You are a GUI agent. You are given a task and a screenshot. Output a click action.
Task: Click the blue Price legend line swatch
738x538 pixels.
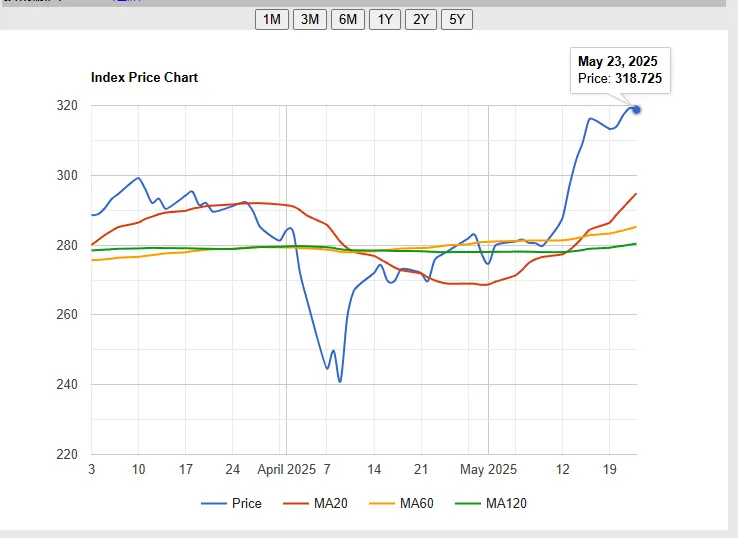click(x=214, y=504)
